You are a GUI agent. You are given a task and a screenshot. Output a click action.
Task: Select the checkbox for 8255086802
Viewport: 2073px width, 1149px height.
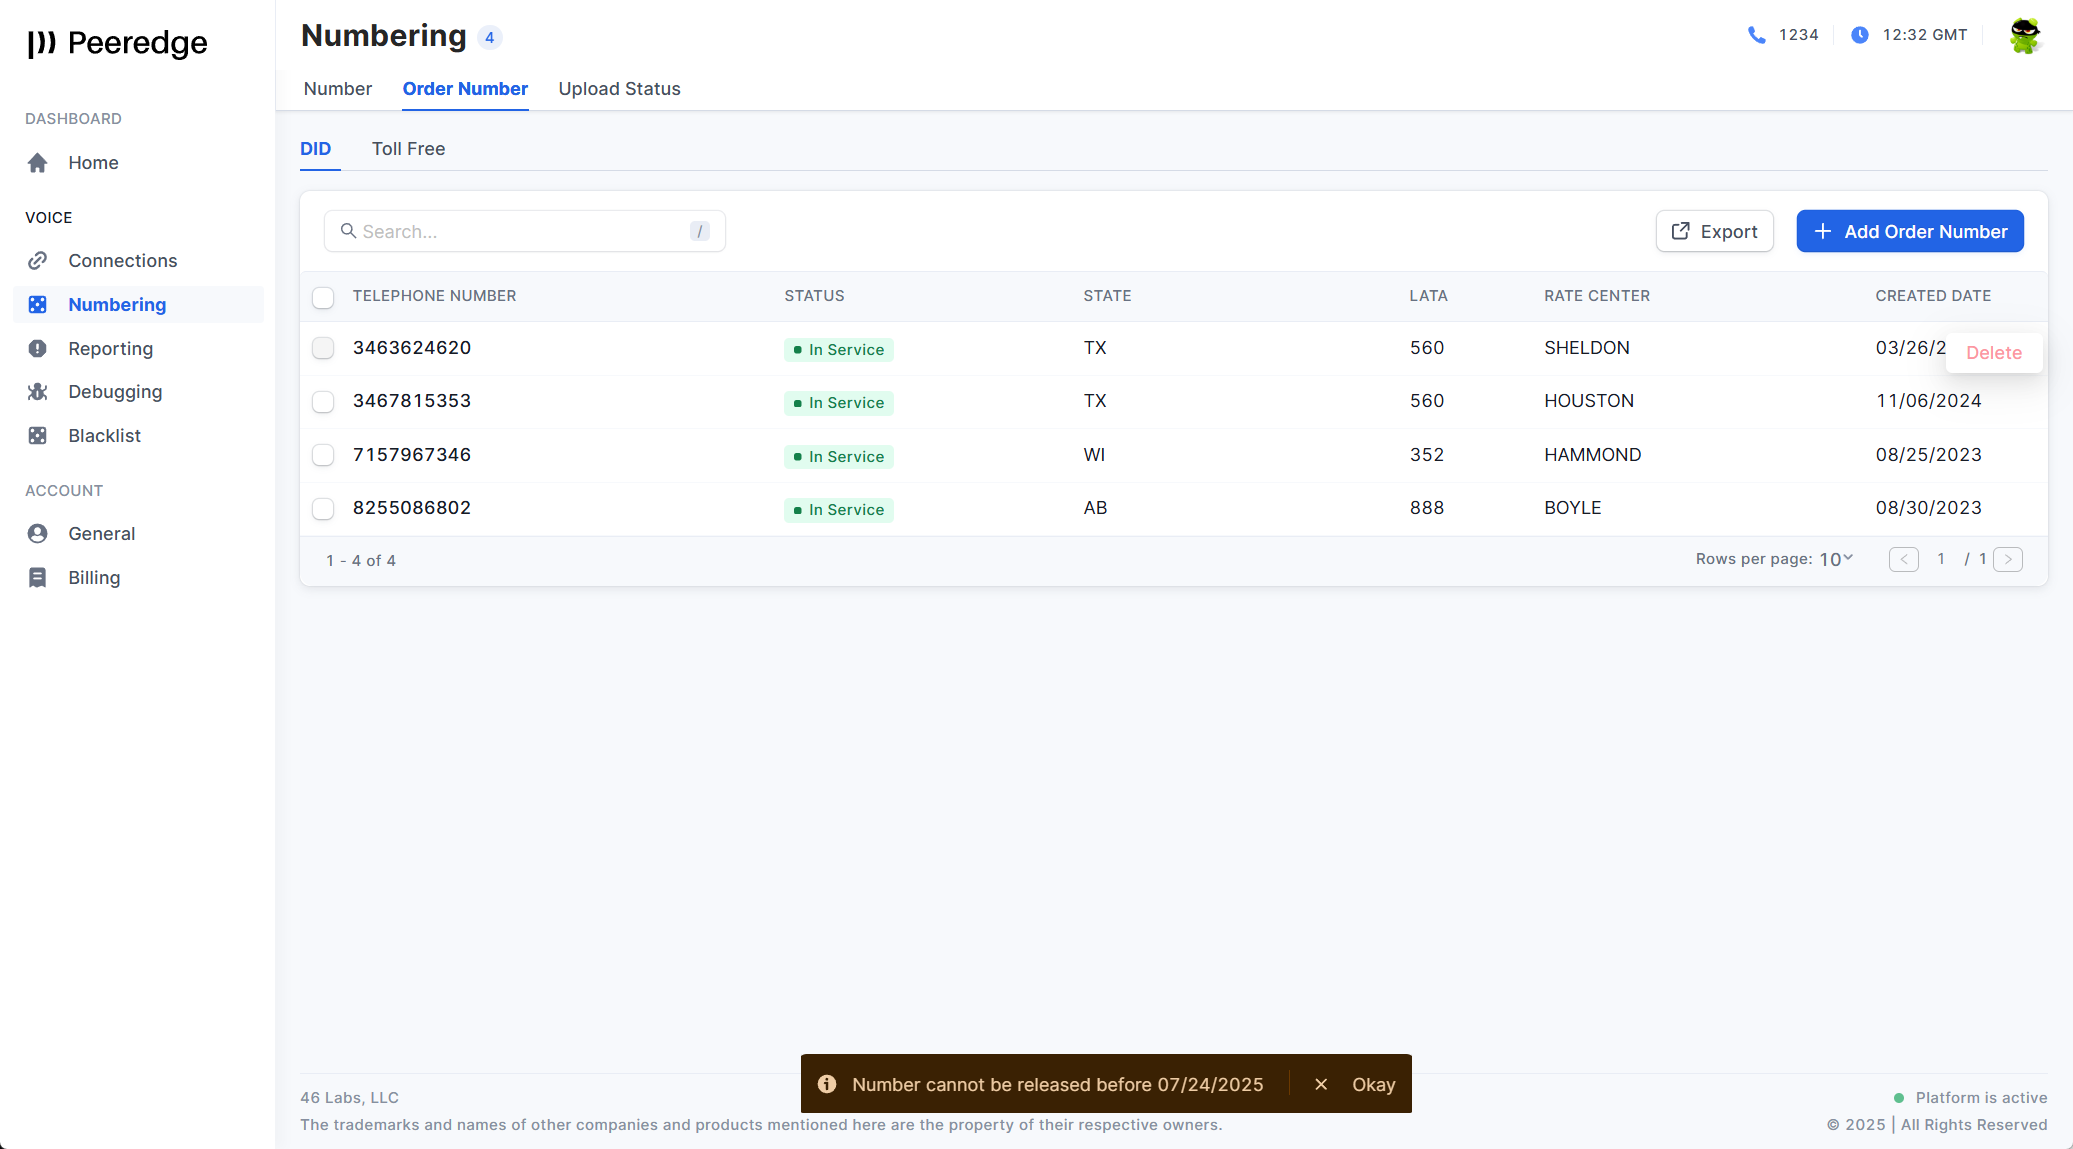[323, 509]
